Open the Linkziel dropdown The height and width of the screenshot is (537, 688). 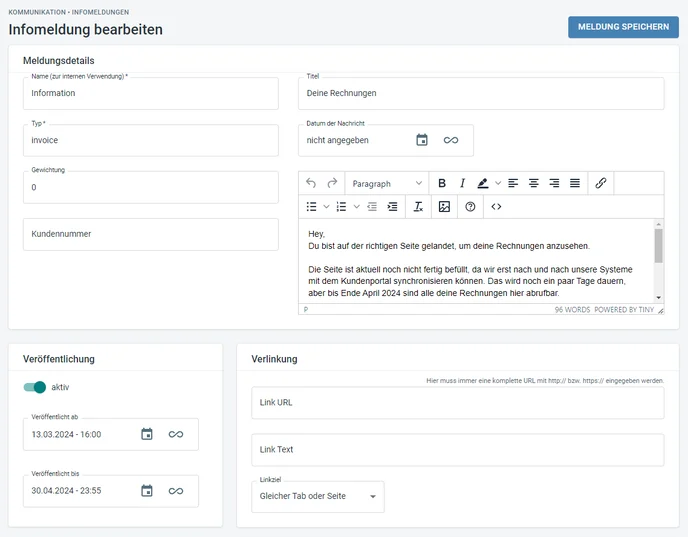click(x=318, y=496)
